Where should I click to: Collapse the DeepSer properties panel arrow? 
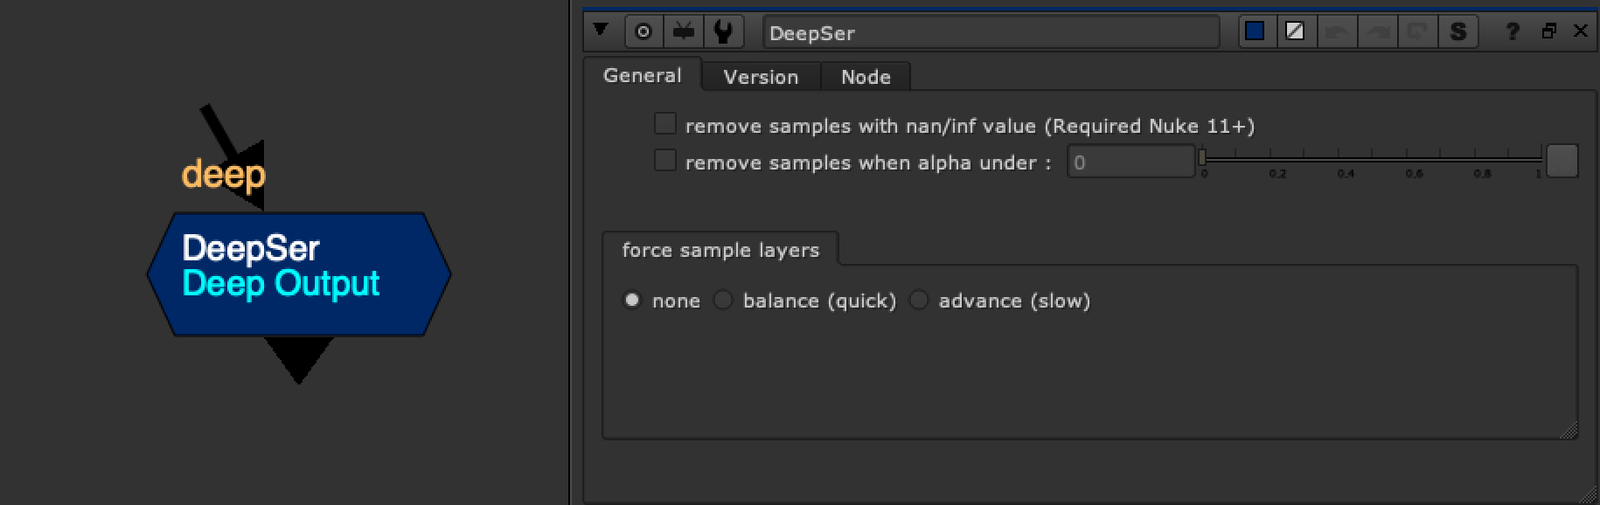[600, 31]
